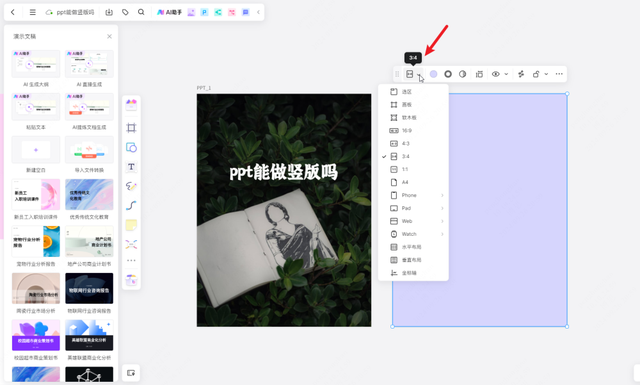This screenshot has height=385, width=640.
Task: Click the tag icon in top bar
Action: pyautogui.click(x=125, y=12)
